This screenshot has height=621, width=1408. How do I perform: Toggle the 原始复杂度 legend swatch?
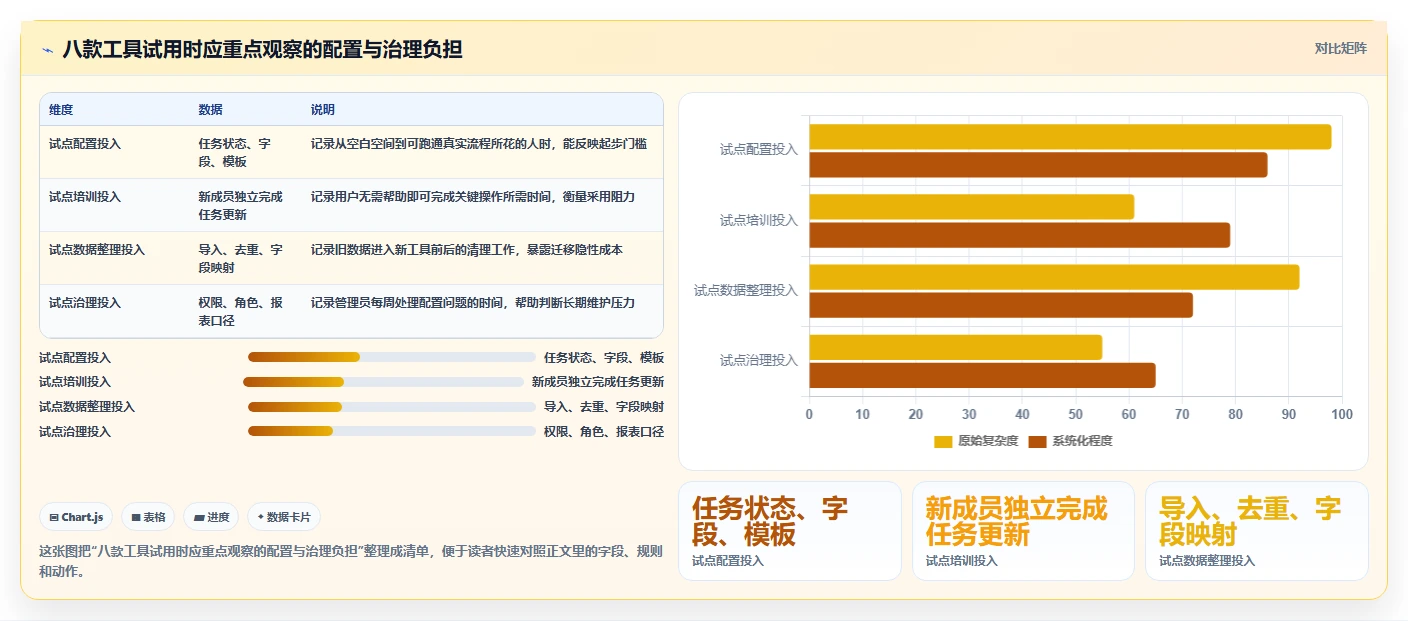(943, 441)
